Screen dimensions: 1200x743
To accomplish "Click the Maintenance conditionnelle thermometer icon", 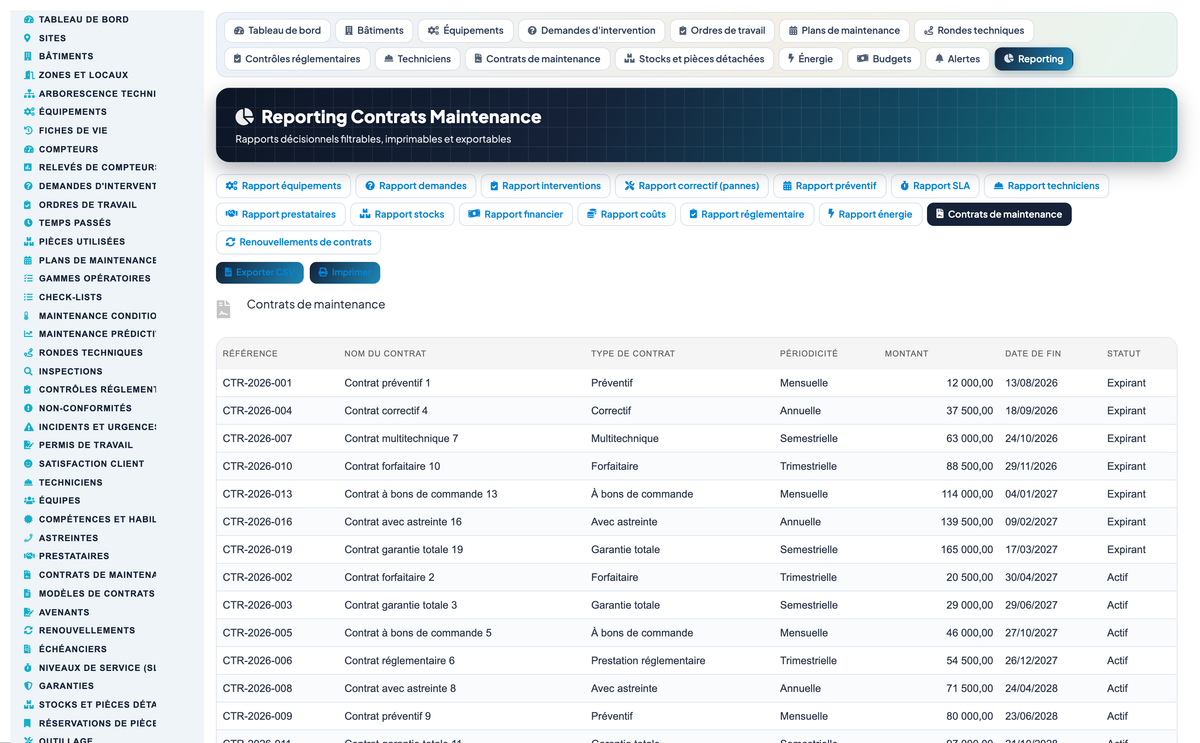I will point(28,315).
